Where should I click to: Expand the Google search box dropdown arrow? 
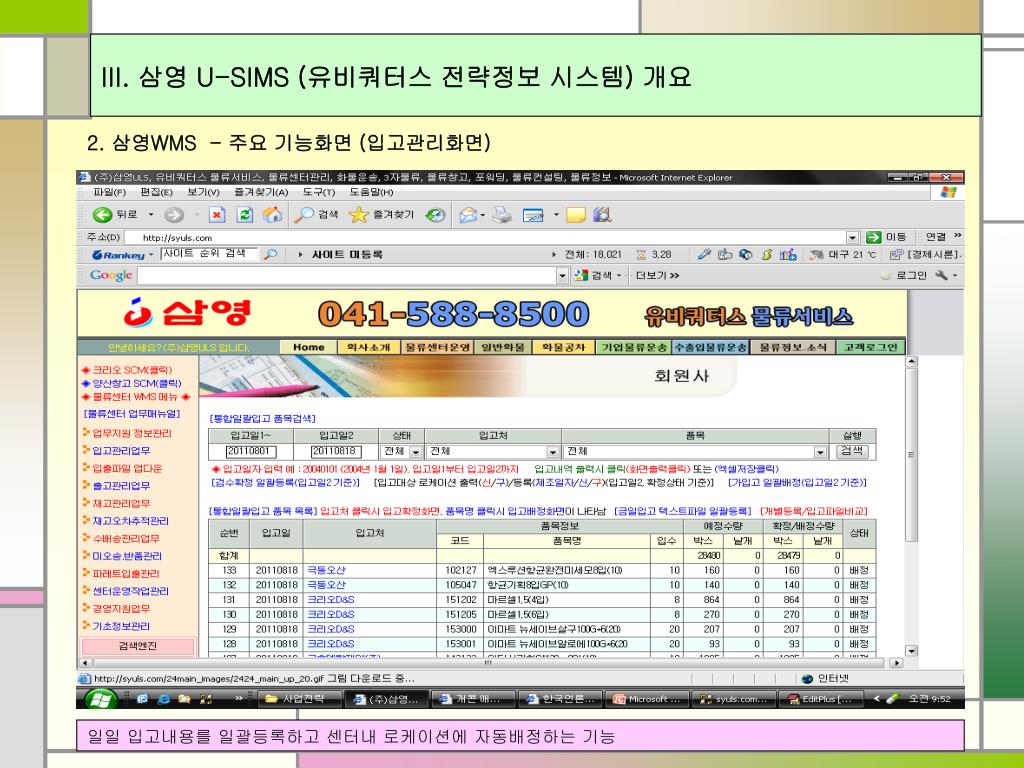point(562,276)
